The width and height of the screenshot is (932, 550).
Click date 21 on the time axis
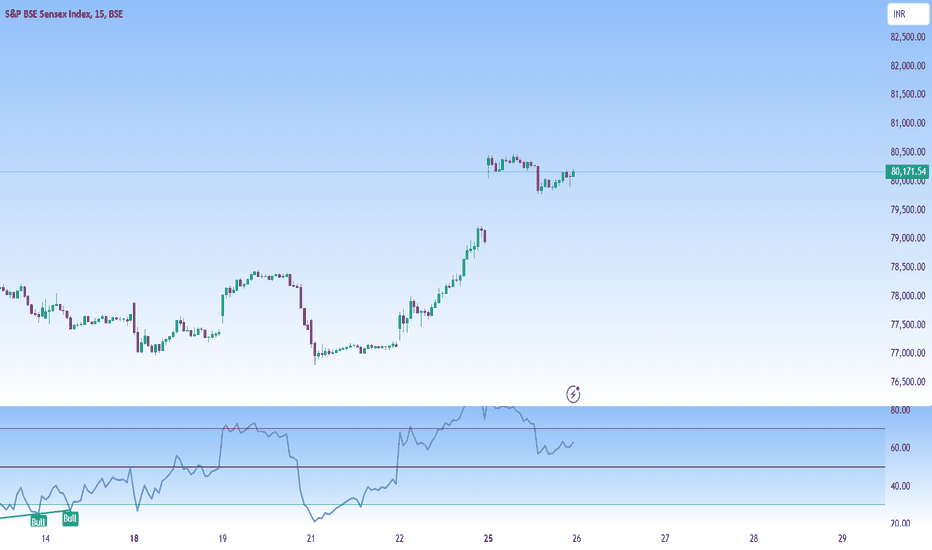click(x=311, y=539)
